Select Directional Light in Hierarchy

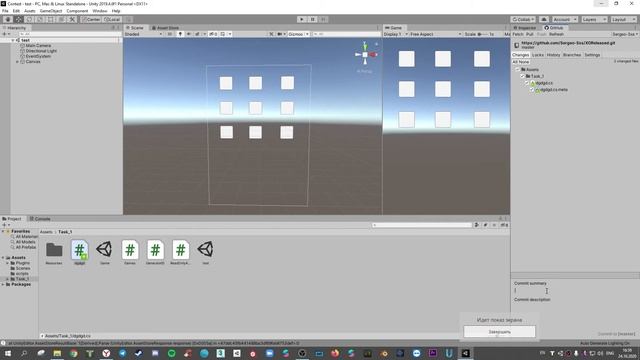[x=41, y=51]
